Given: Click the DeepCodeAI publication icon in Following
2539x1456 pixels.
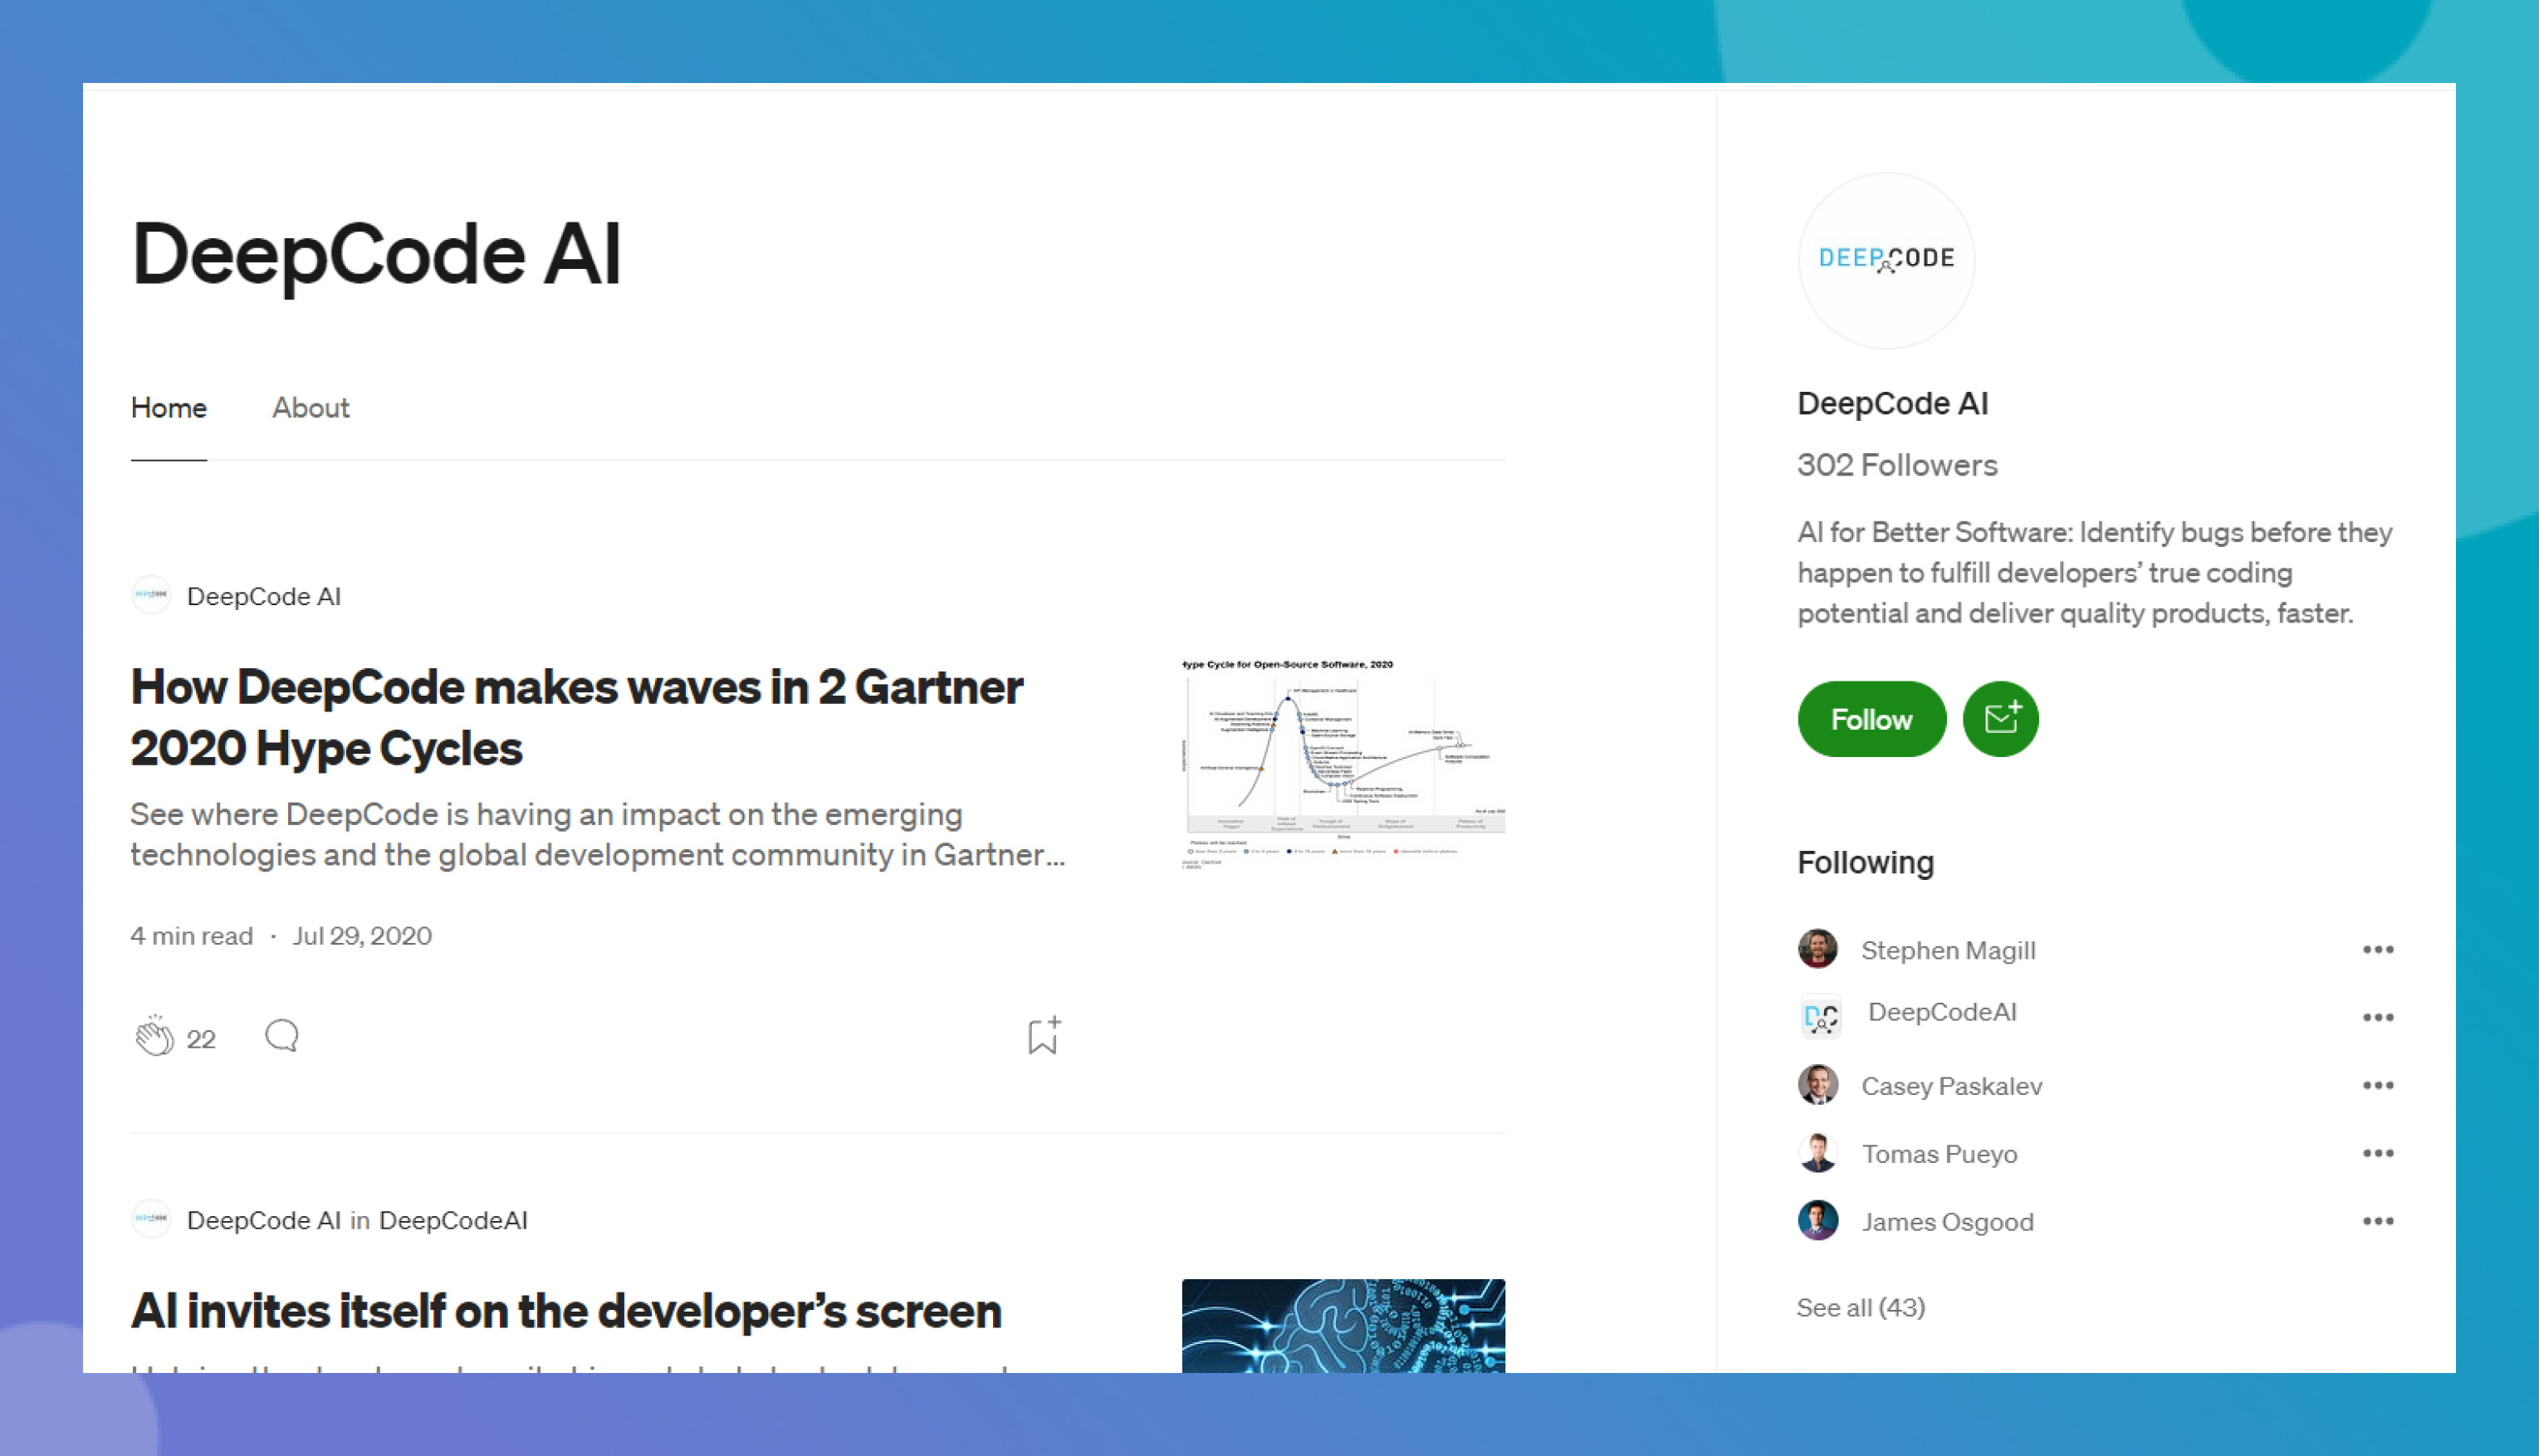Looking at the screenshot, I should point(1820,1017).
